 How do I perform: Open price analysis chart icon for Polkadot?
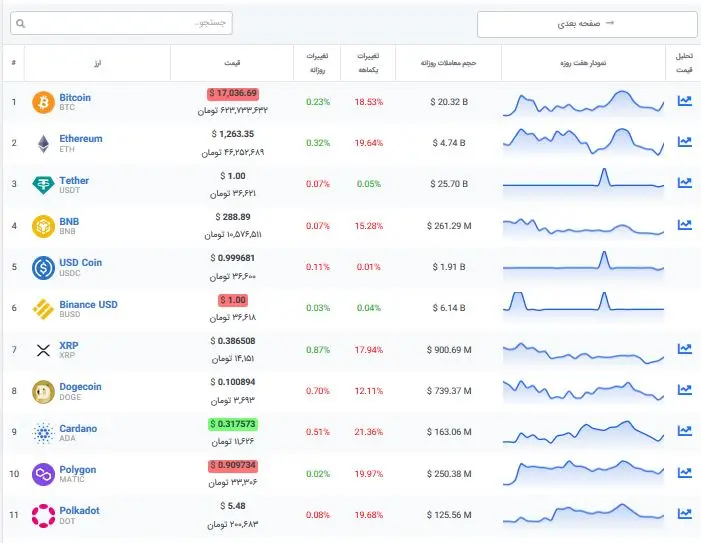coord(684,514)
